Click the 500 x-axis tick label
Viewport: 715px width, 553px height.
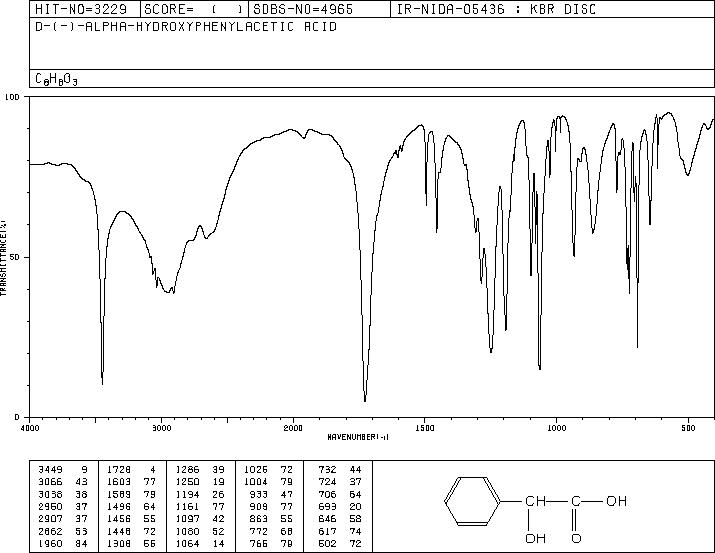click(x=688, y=428)
